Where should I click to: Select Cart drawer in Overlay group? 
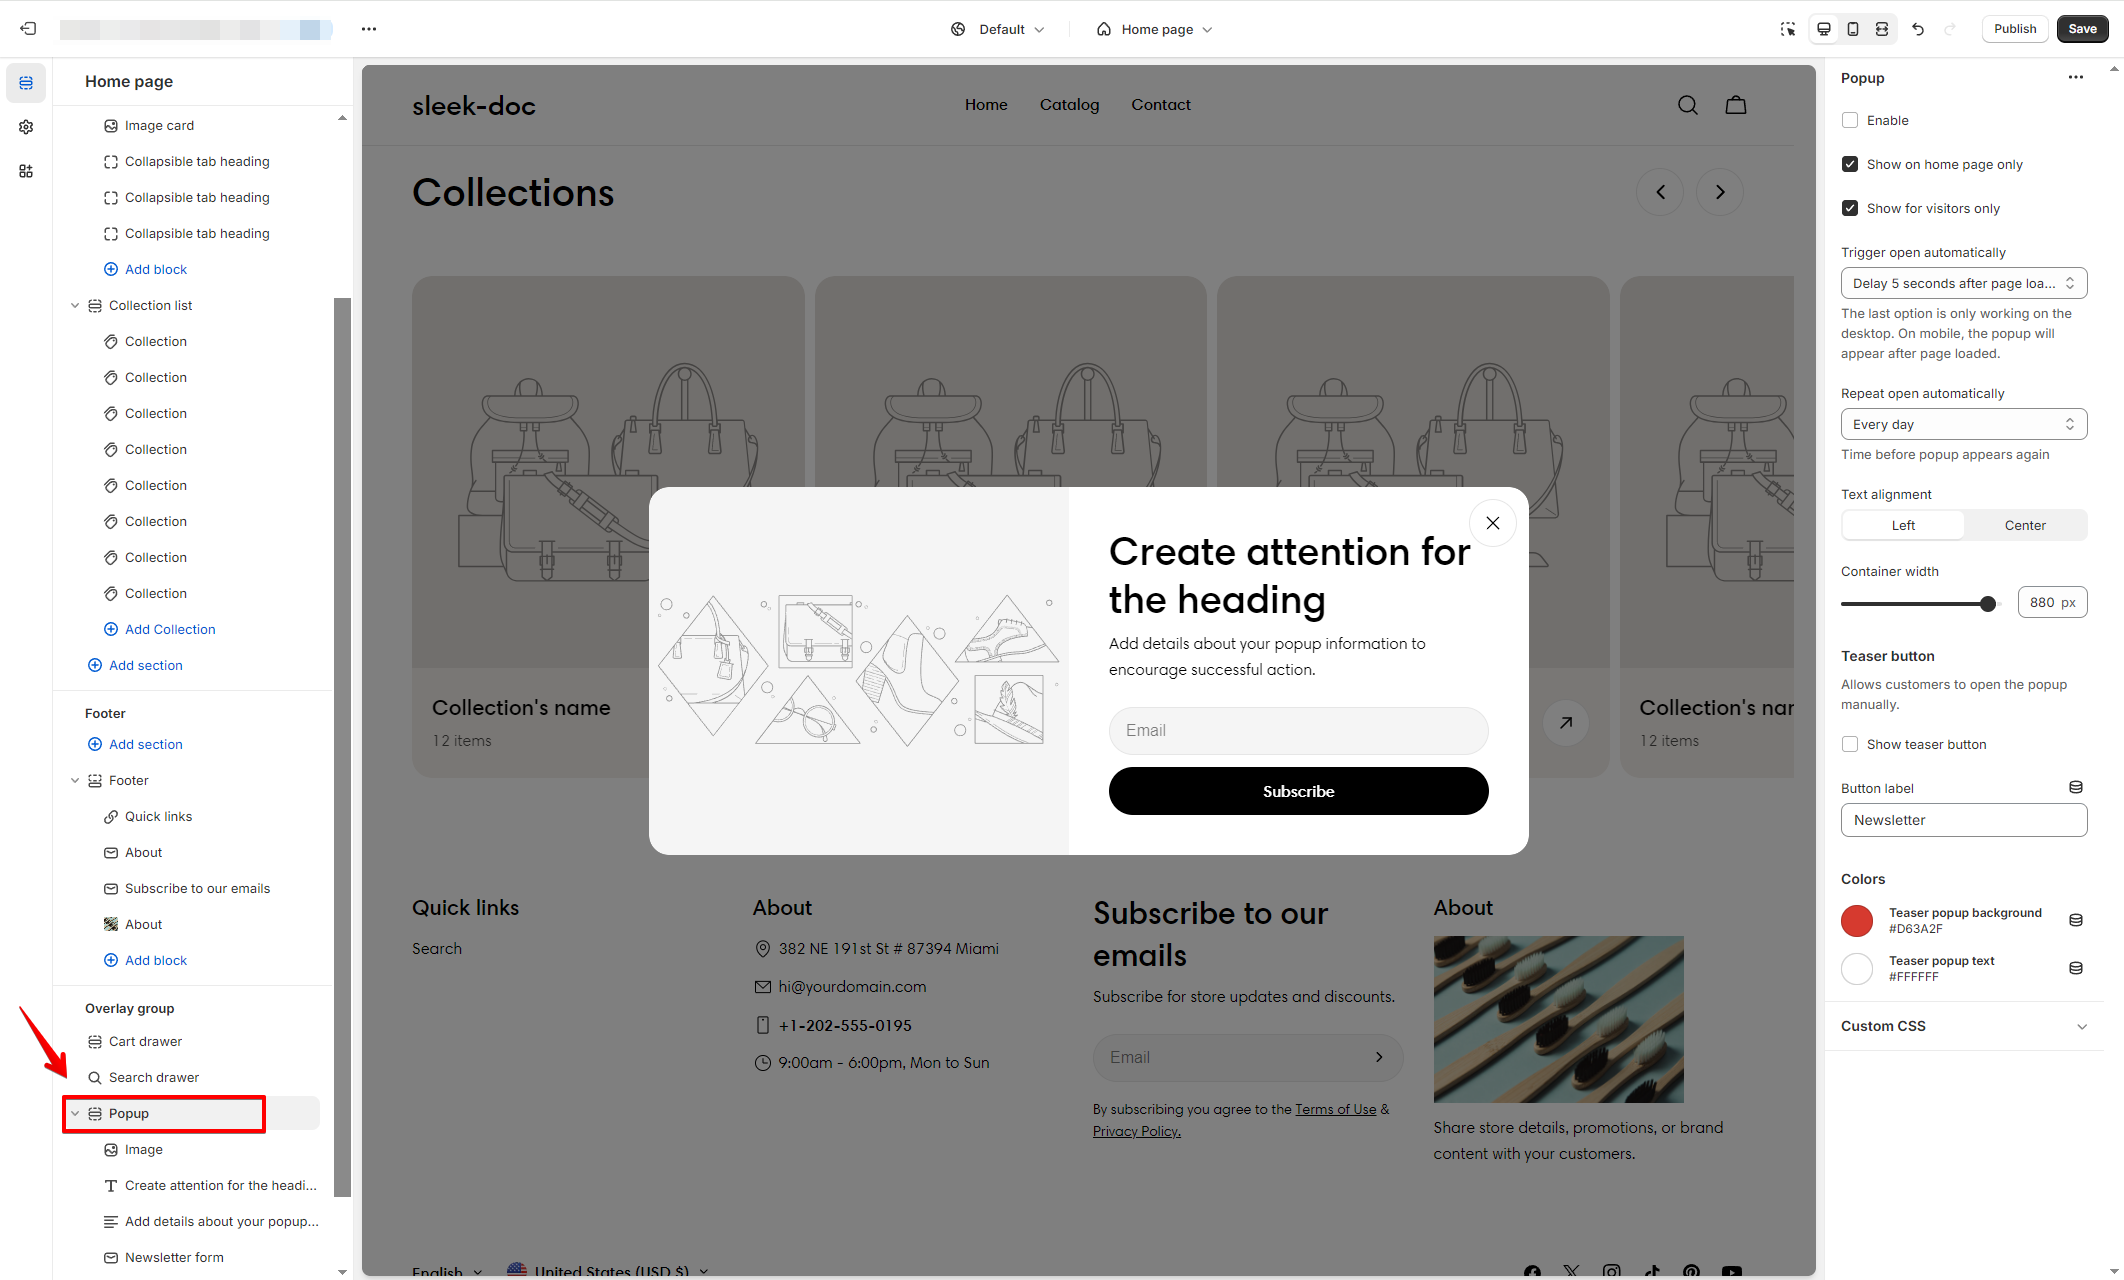(145, 1041)
